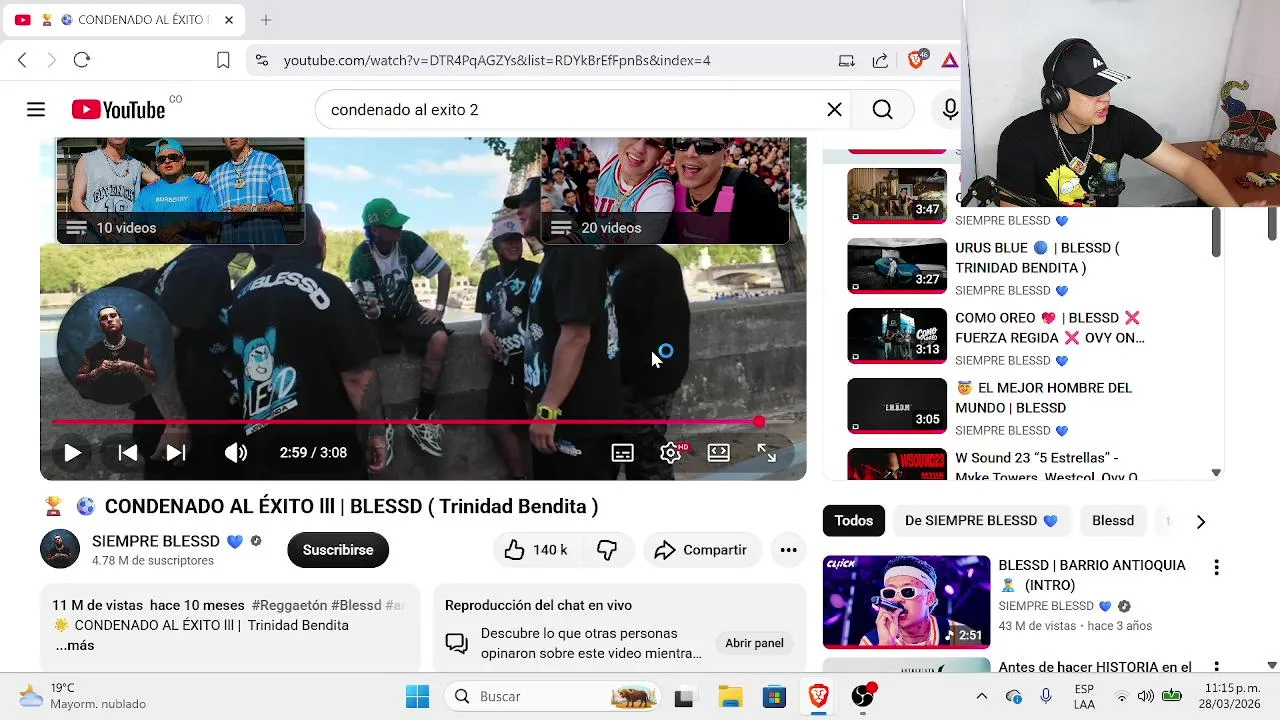
Task: Go to YouTube home via logo
Action: 118,110
